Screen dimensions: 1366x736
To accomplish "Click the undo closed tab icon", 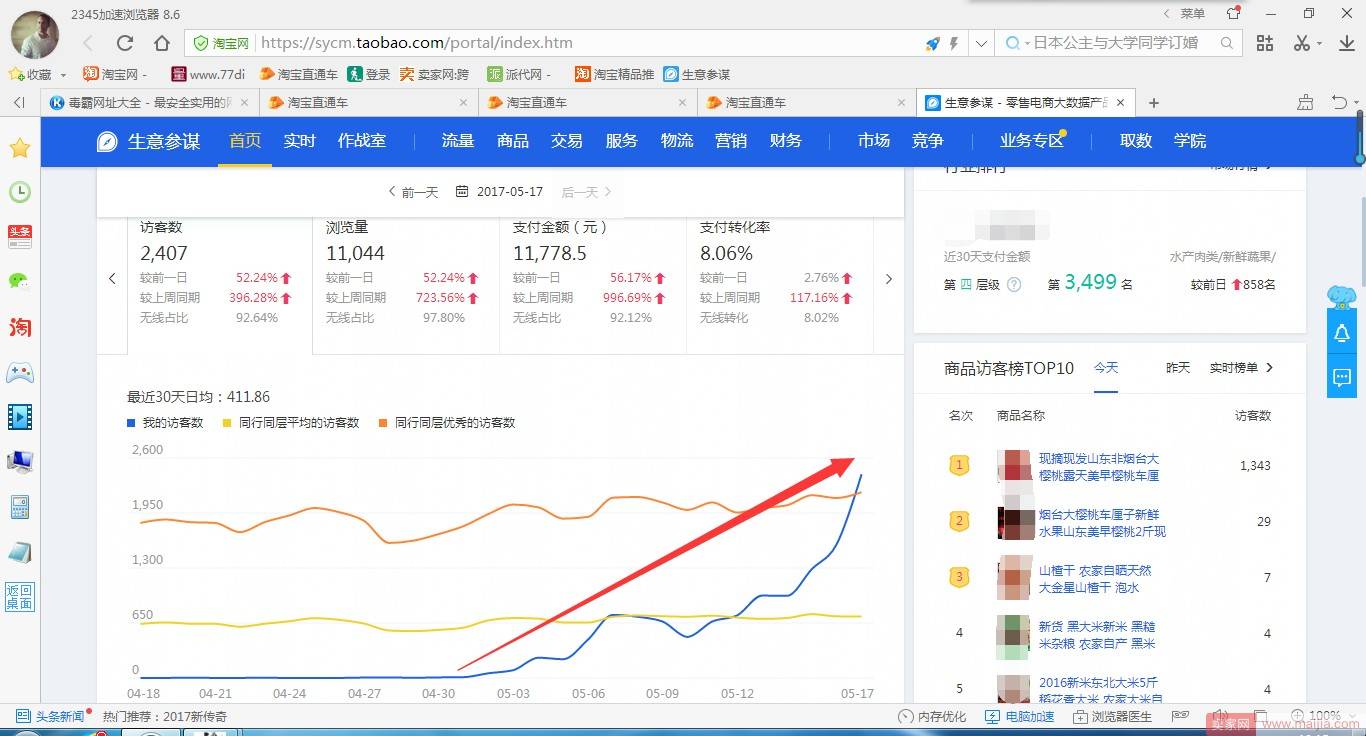I will coord(1340,102).
